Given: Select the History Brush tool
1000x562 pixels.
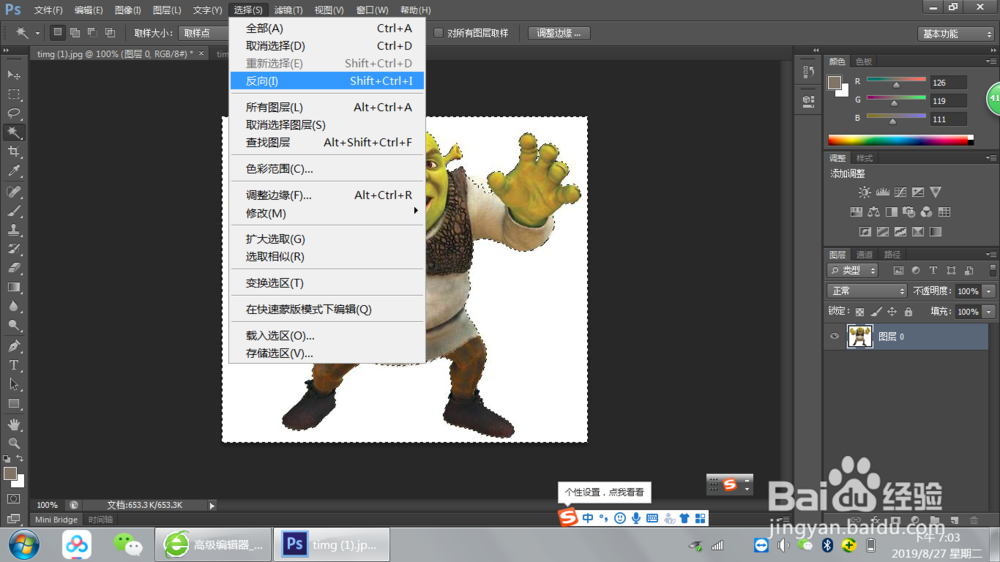Looking at the screenshot, I should (13, 249).
